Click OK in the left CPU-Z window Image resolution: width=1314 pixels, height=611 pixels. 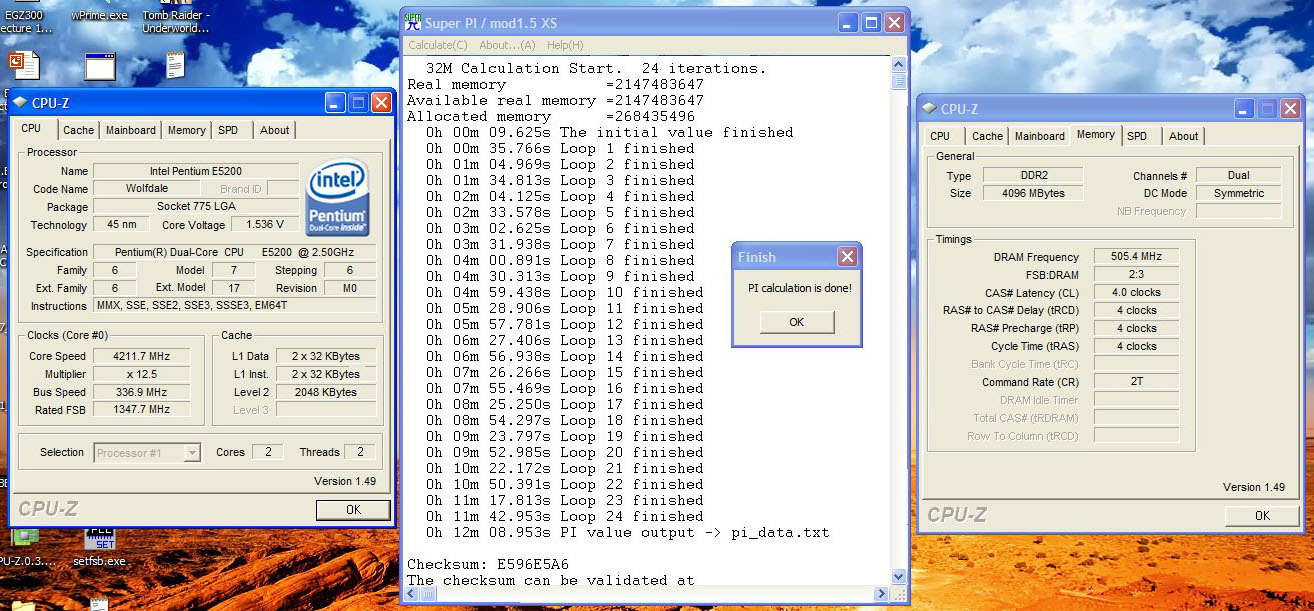coord(353,509)
